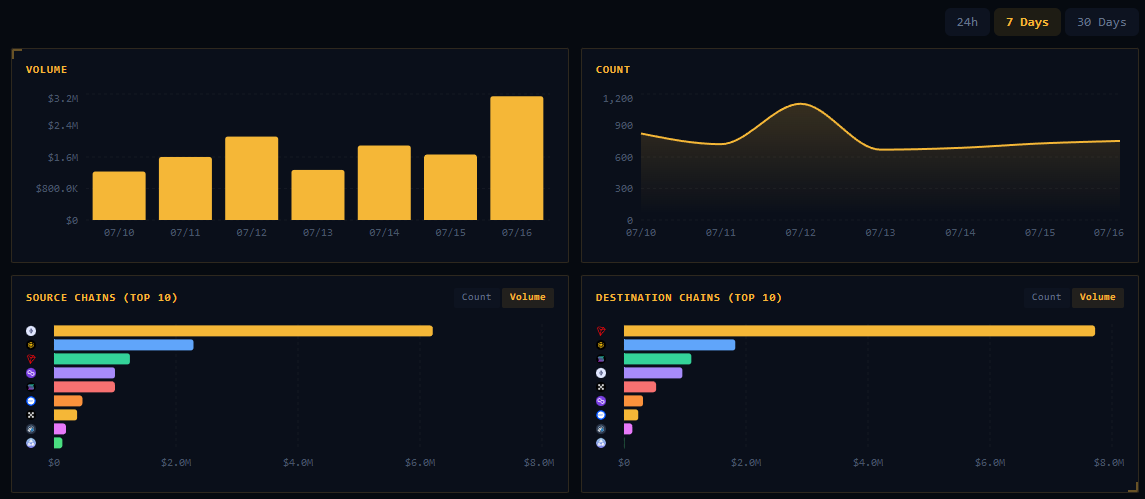The height and width of the screenshot is (499, 1145).
Task: Click the VOLUME panel title
Action: (46, 69)
